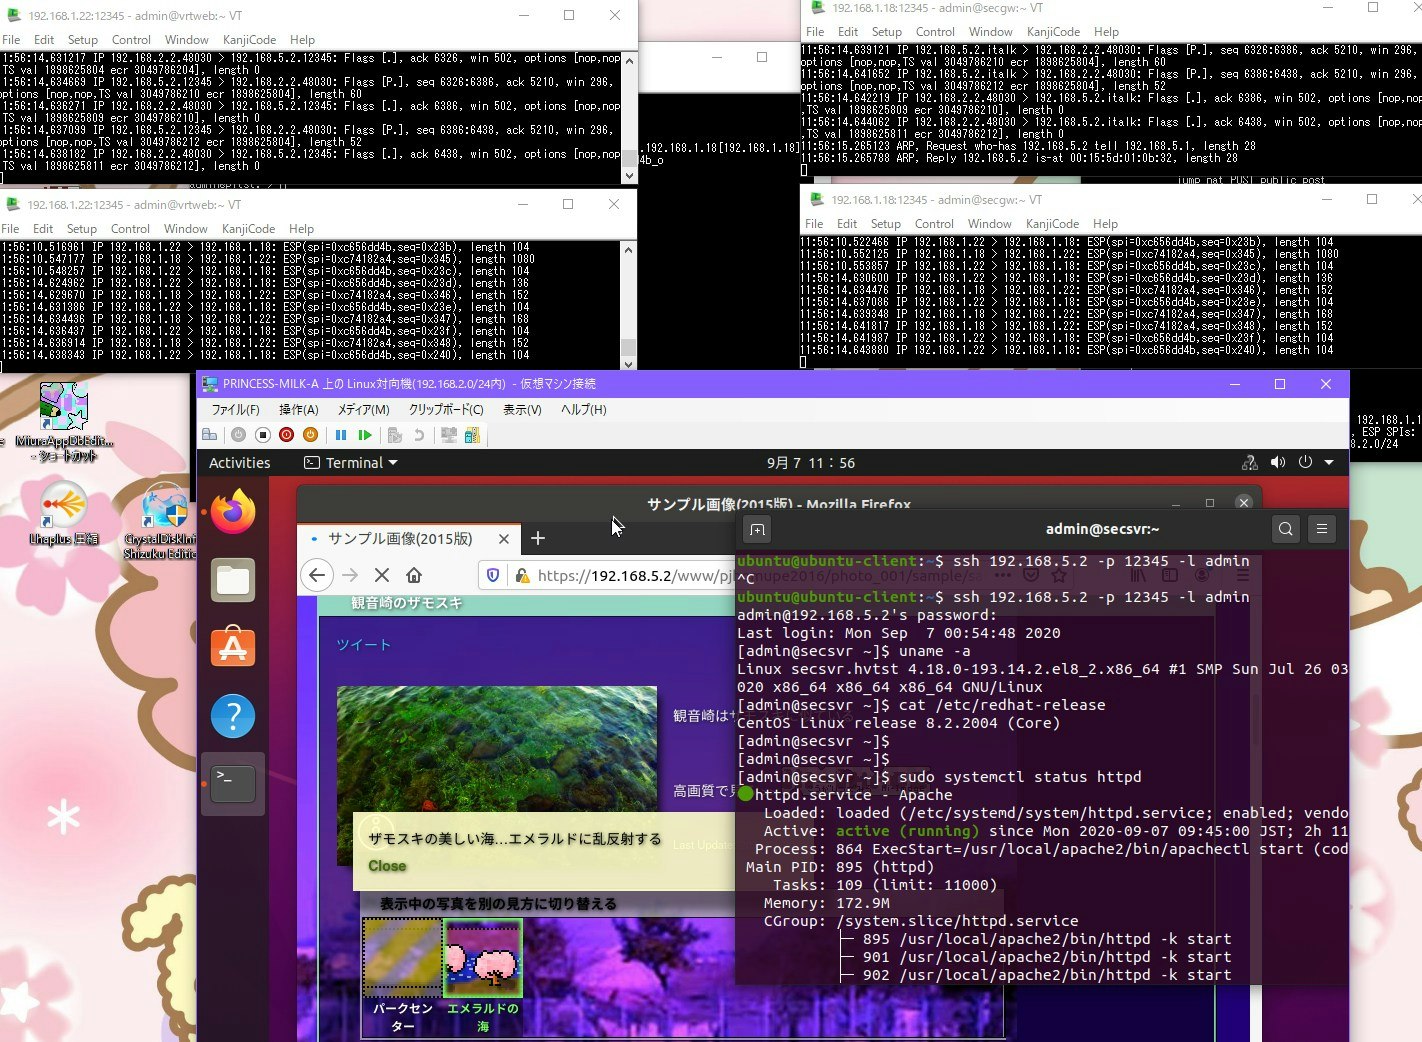This screenshot has height=1042, width=1422.
Task: Click the volume icon in Ubuntu top bar
Action: [1278, 463]
